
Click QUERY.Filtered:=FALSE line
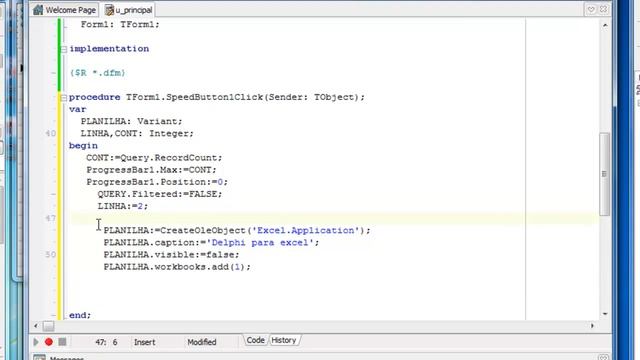click(160, 194)
